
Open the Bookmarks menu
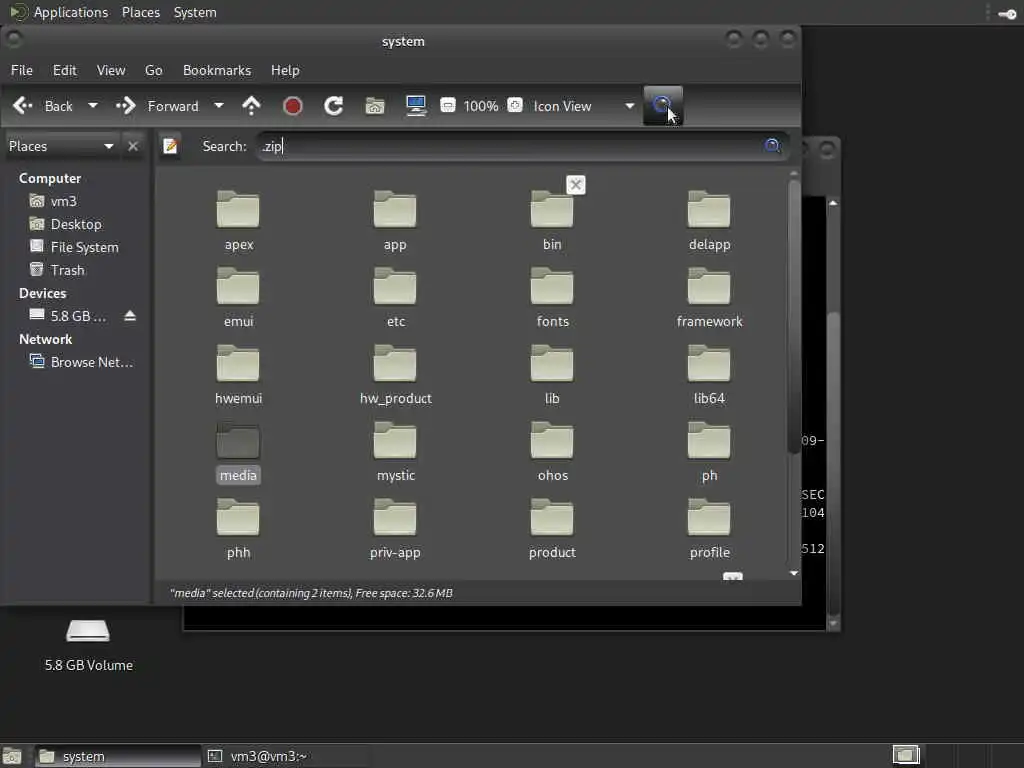click(x=217, y=71)
